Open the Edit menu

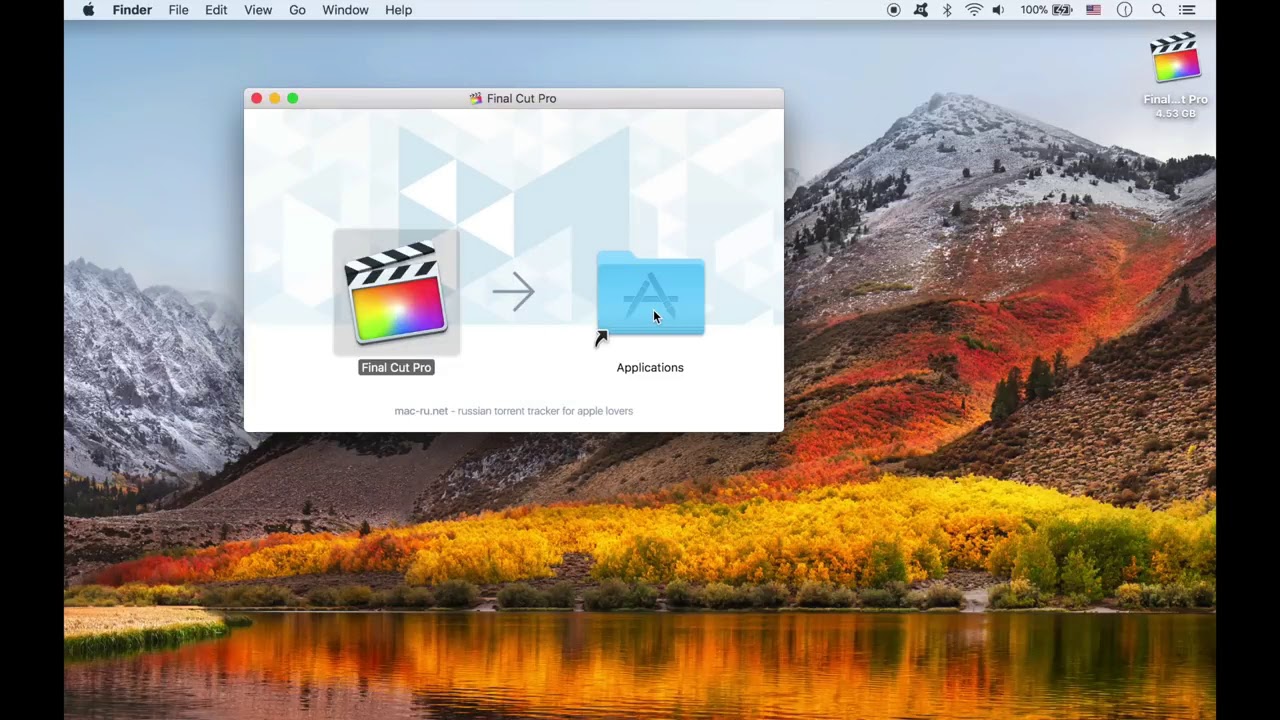216,10
